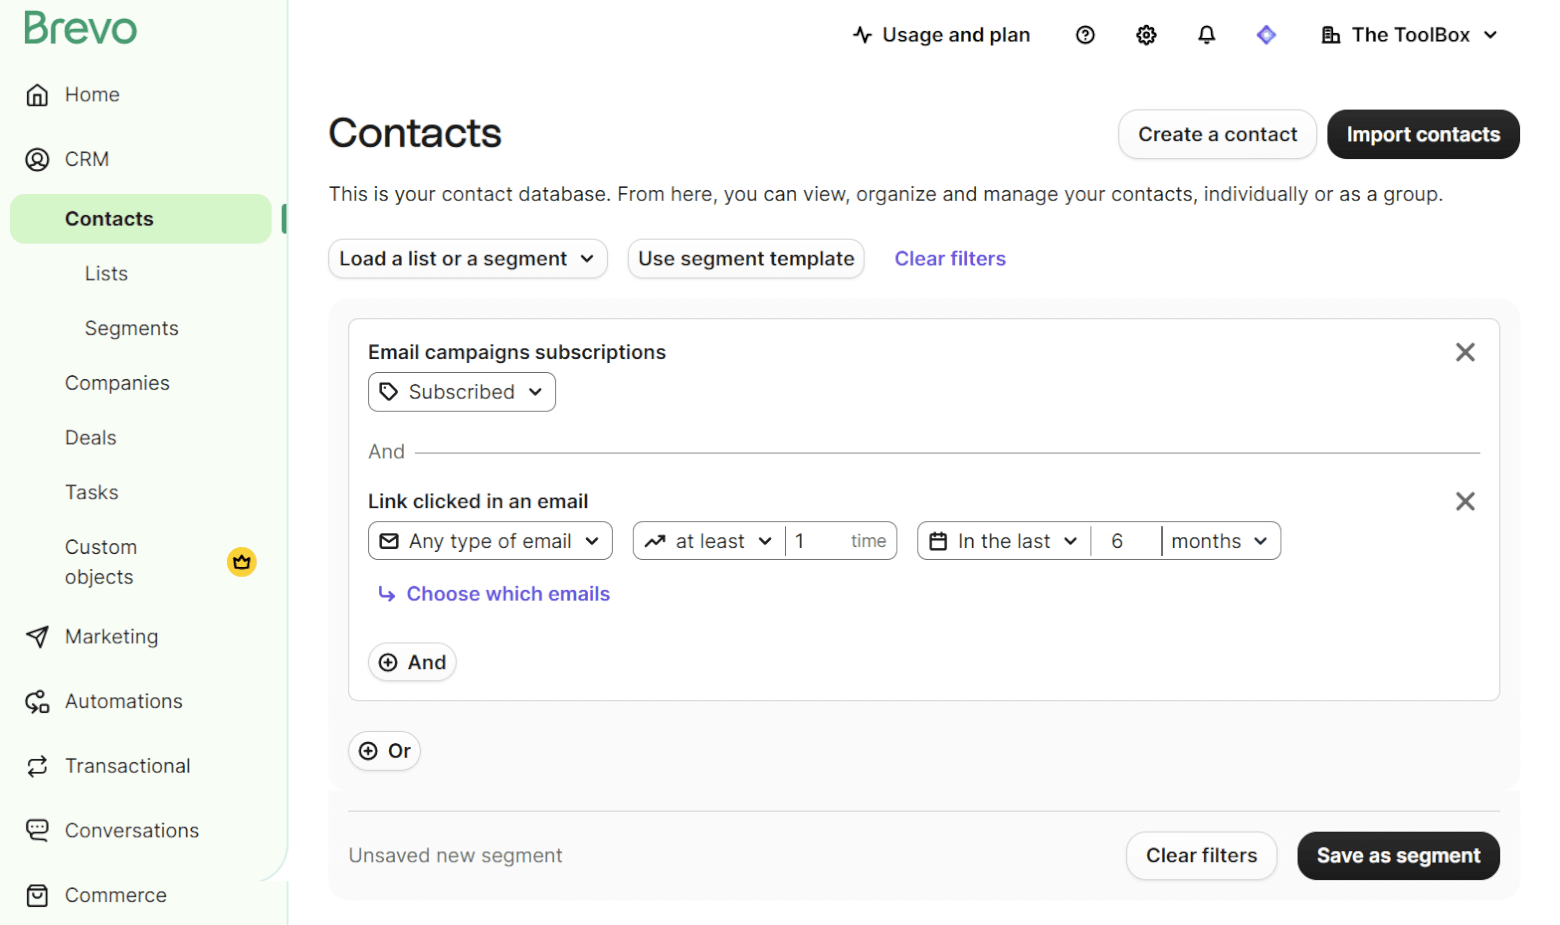Open the Any type of email dropdown

(490, 541)
